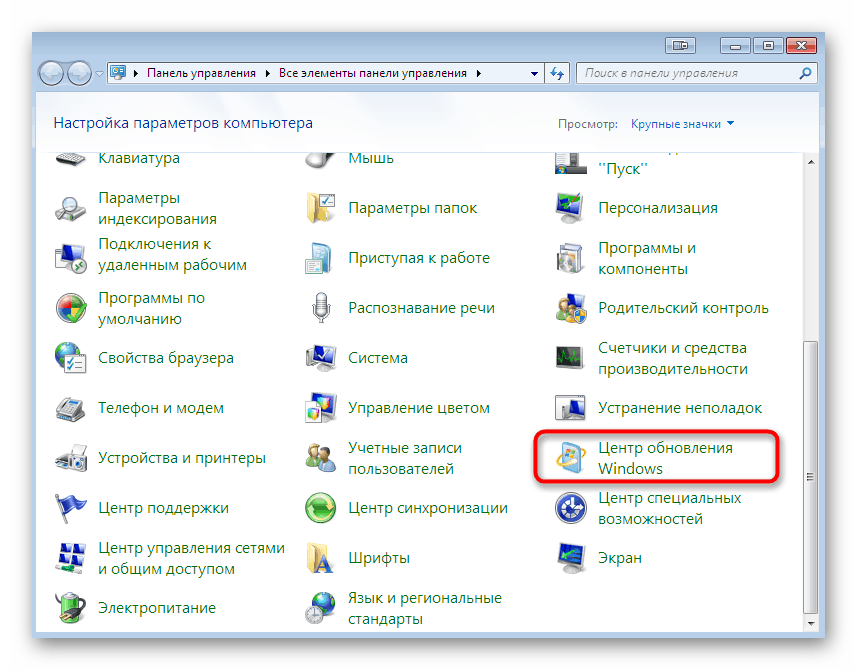
Task: Open the Getting Started icon (Приступая к работе)
Action: [321, 258]
